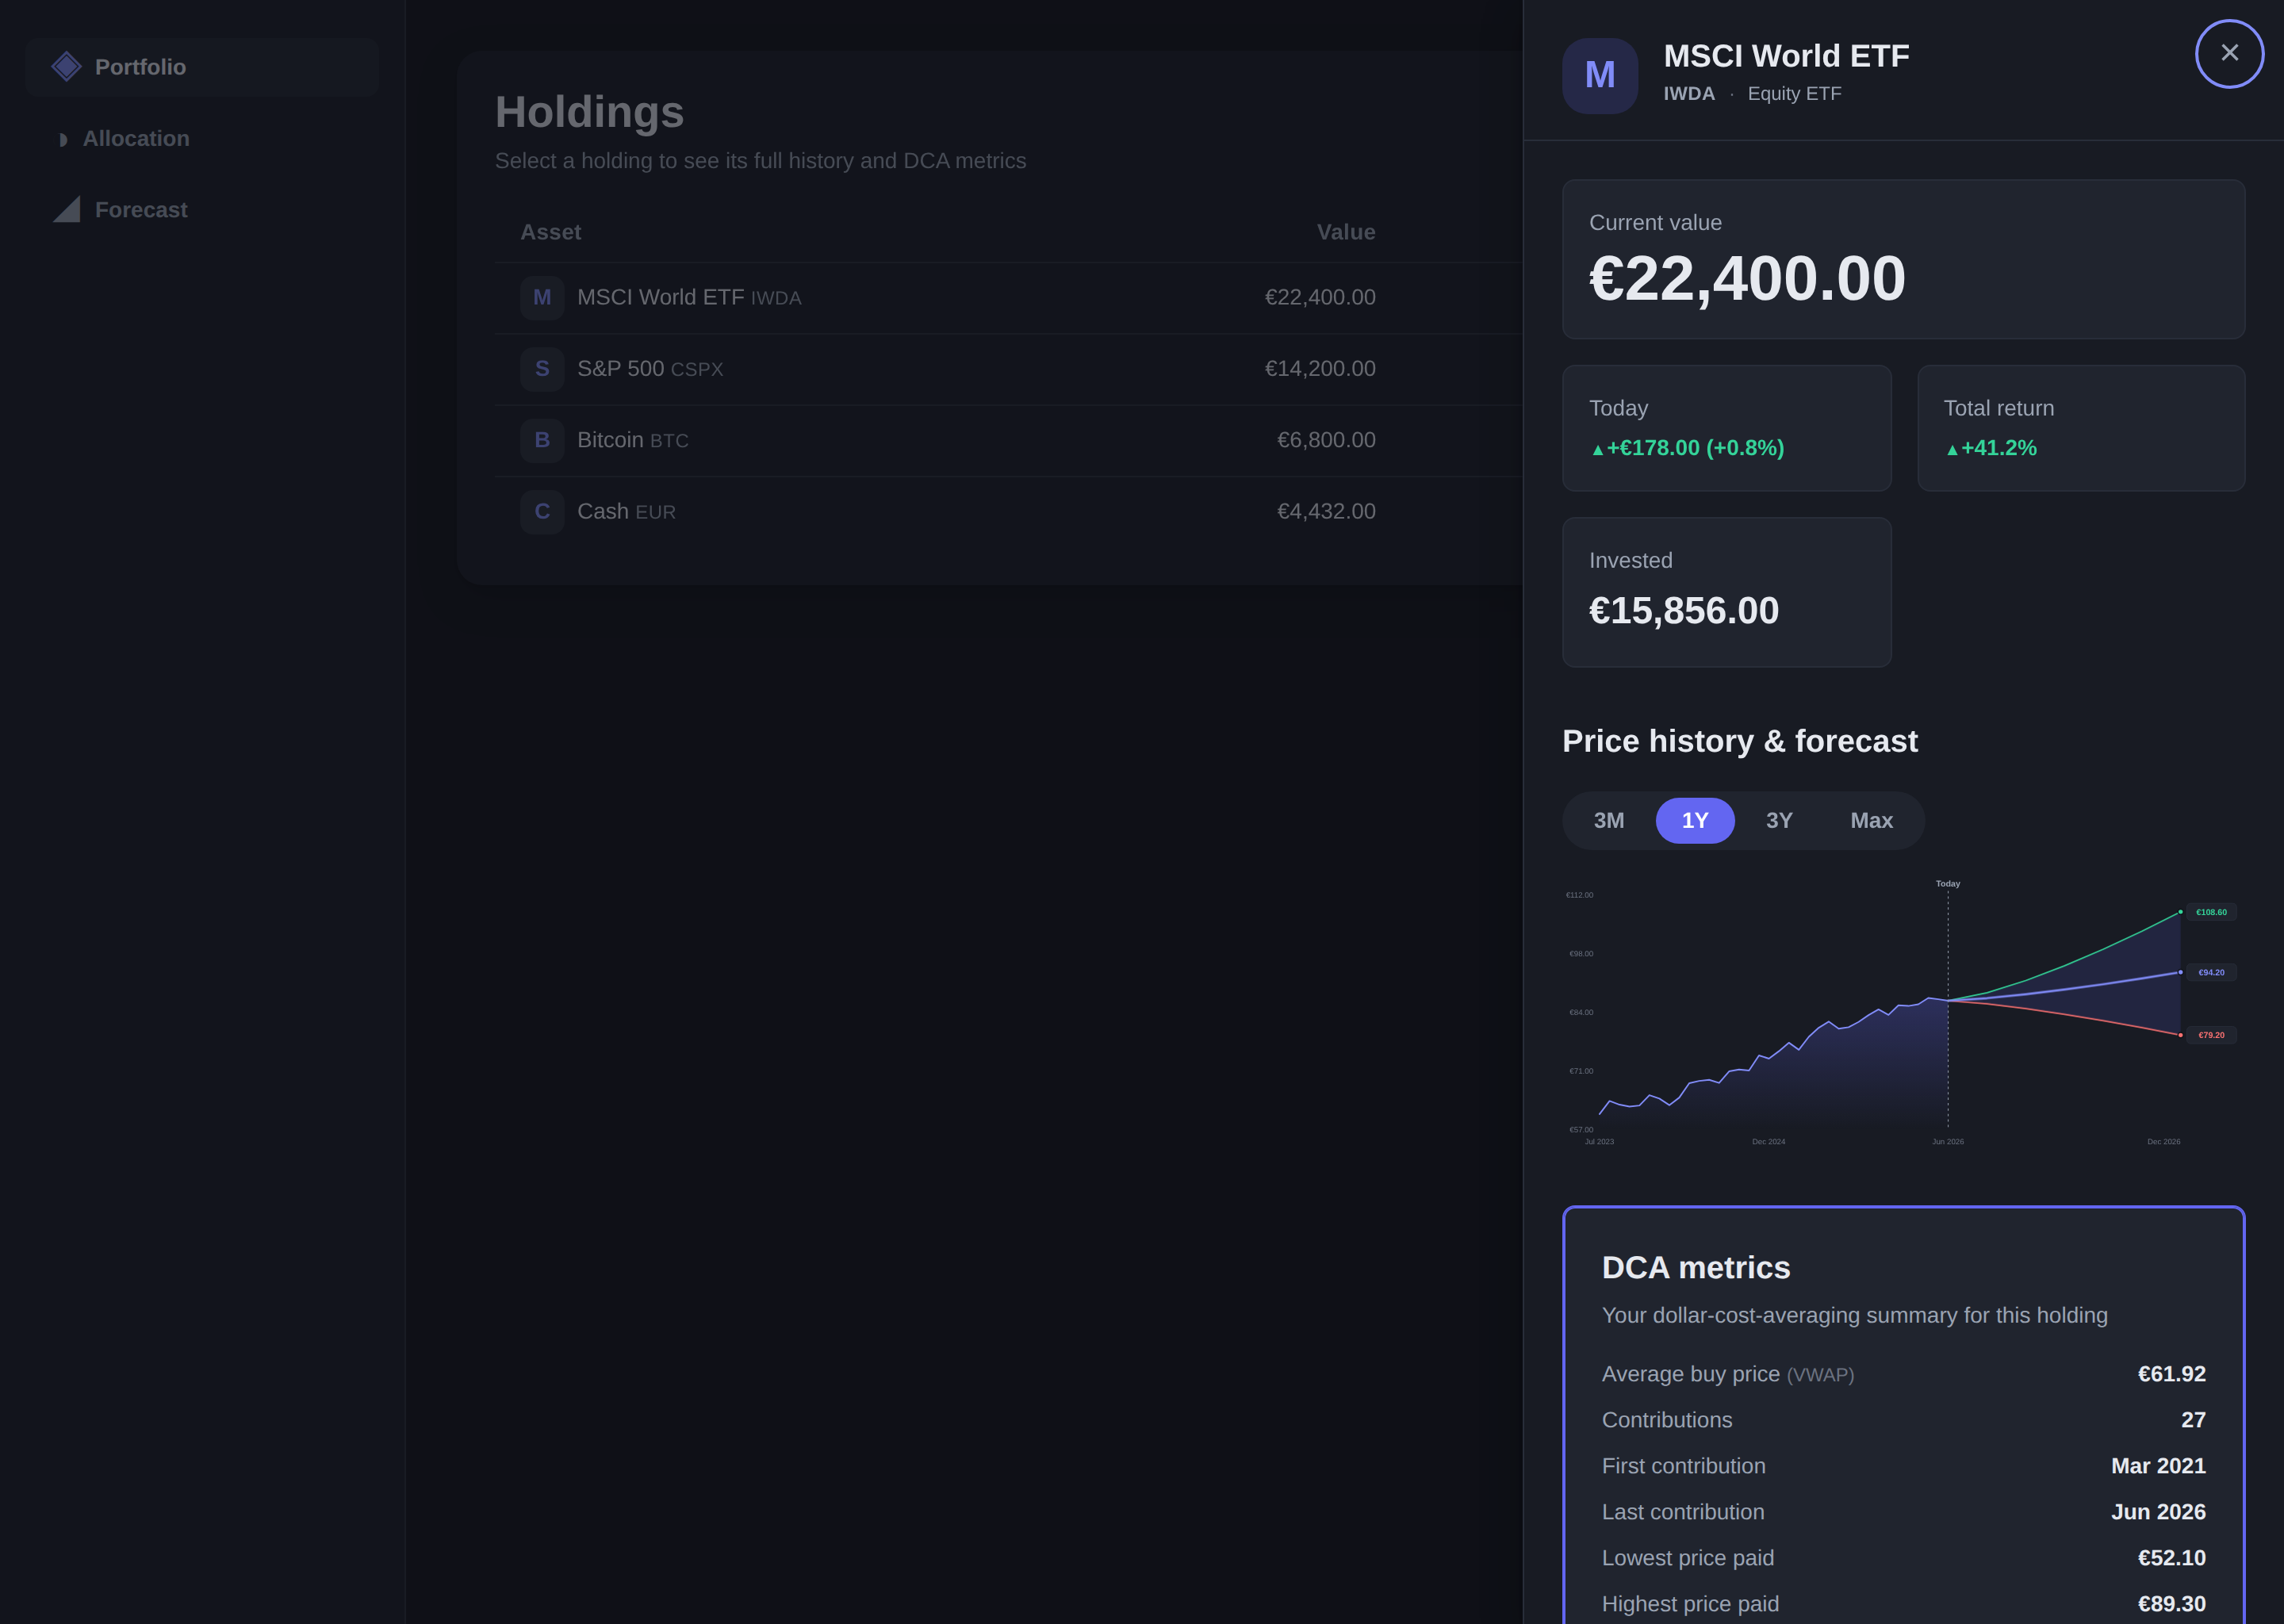The height and width of the screenshot is (1624, 2284).
Task: Click the €6,800.00 value cell
Action: [1326, 440]
